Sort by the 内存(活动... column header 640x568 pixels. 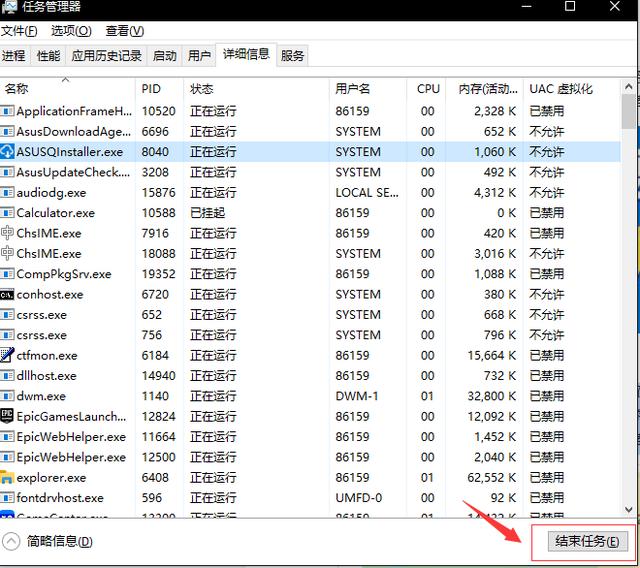point(485,89)
